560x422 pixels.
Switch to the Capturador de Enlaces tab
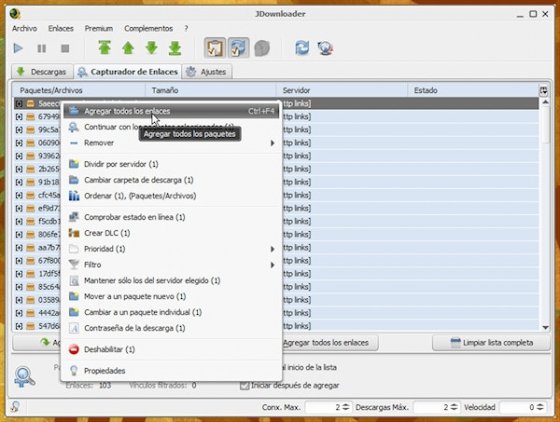tap(128, 72)
